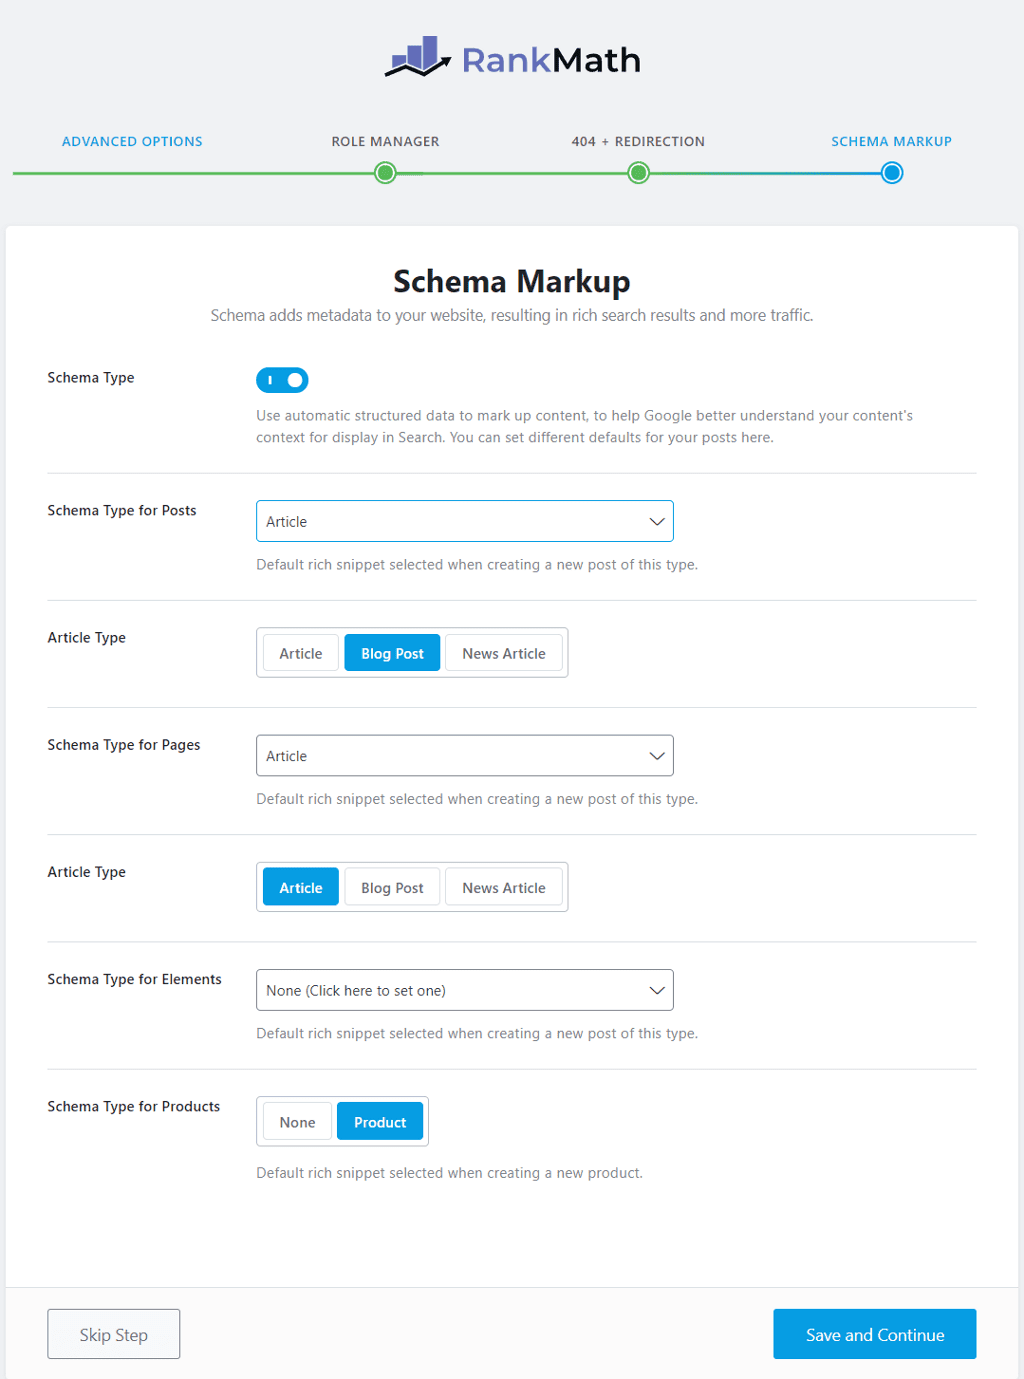1024x1379 pixels.
Task: Choose Blog Post for Pages article type
Action: [x=392, y=887]
